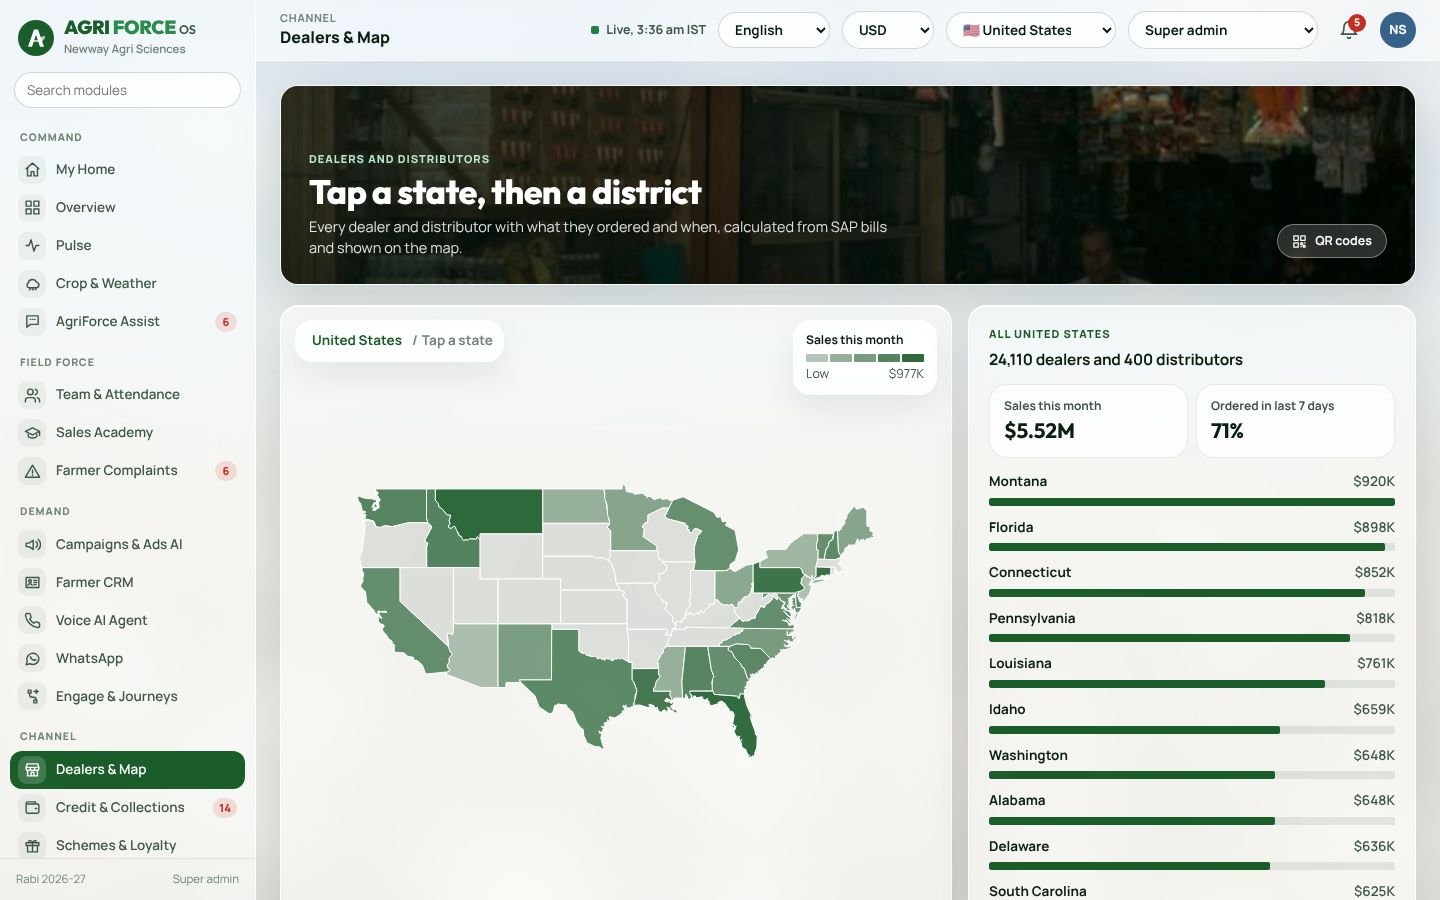Click Campaigns & Ads AI megaphone icon
Screen dimensions: 1440x900
33,545
